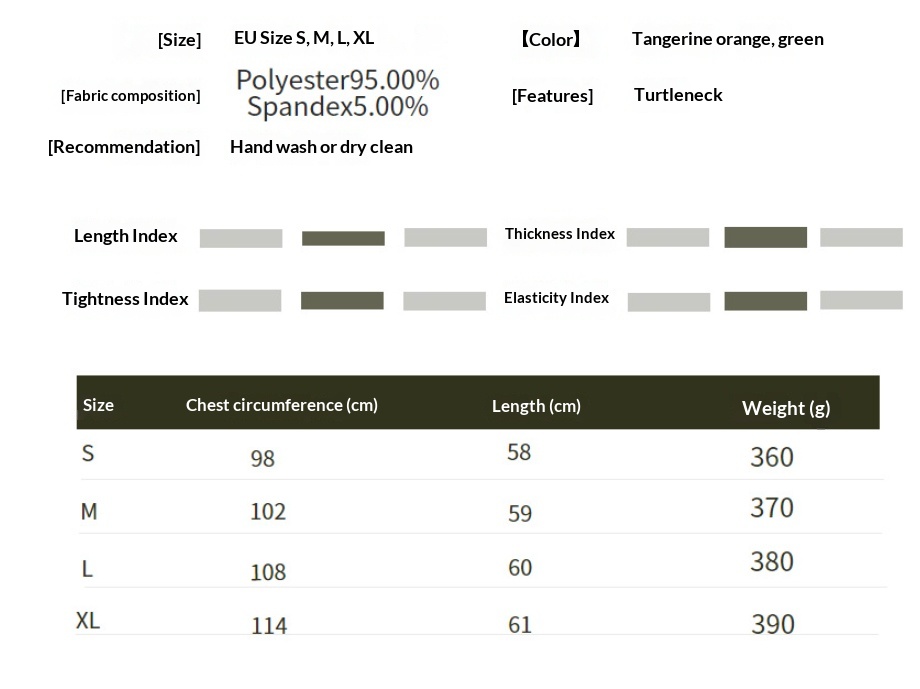Click the Weight (g) column header
The height and width of the screenshot is (689, 920).
[786, 408]
